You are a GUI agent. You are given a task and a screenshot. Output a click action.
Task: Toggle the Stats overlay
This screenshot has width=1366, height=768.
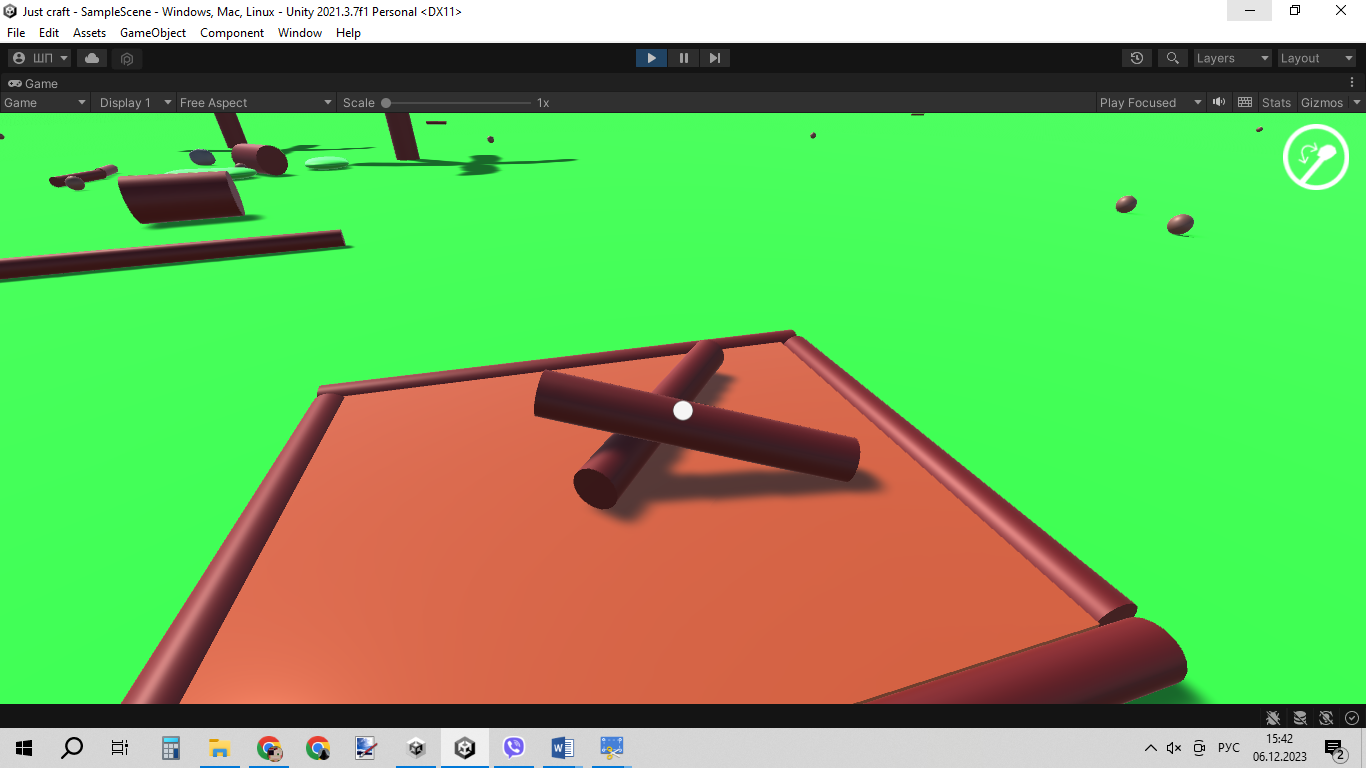1276,102
